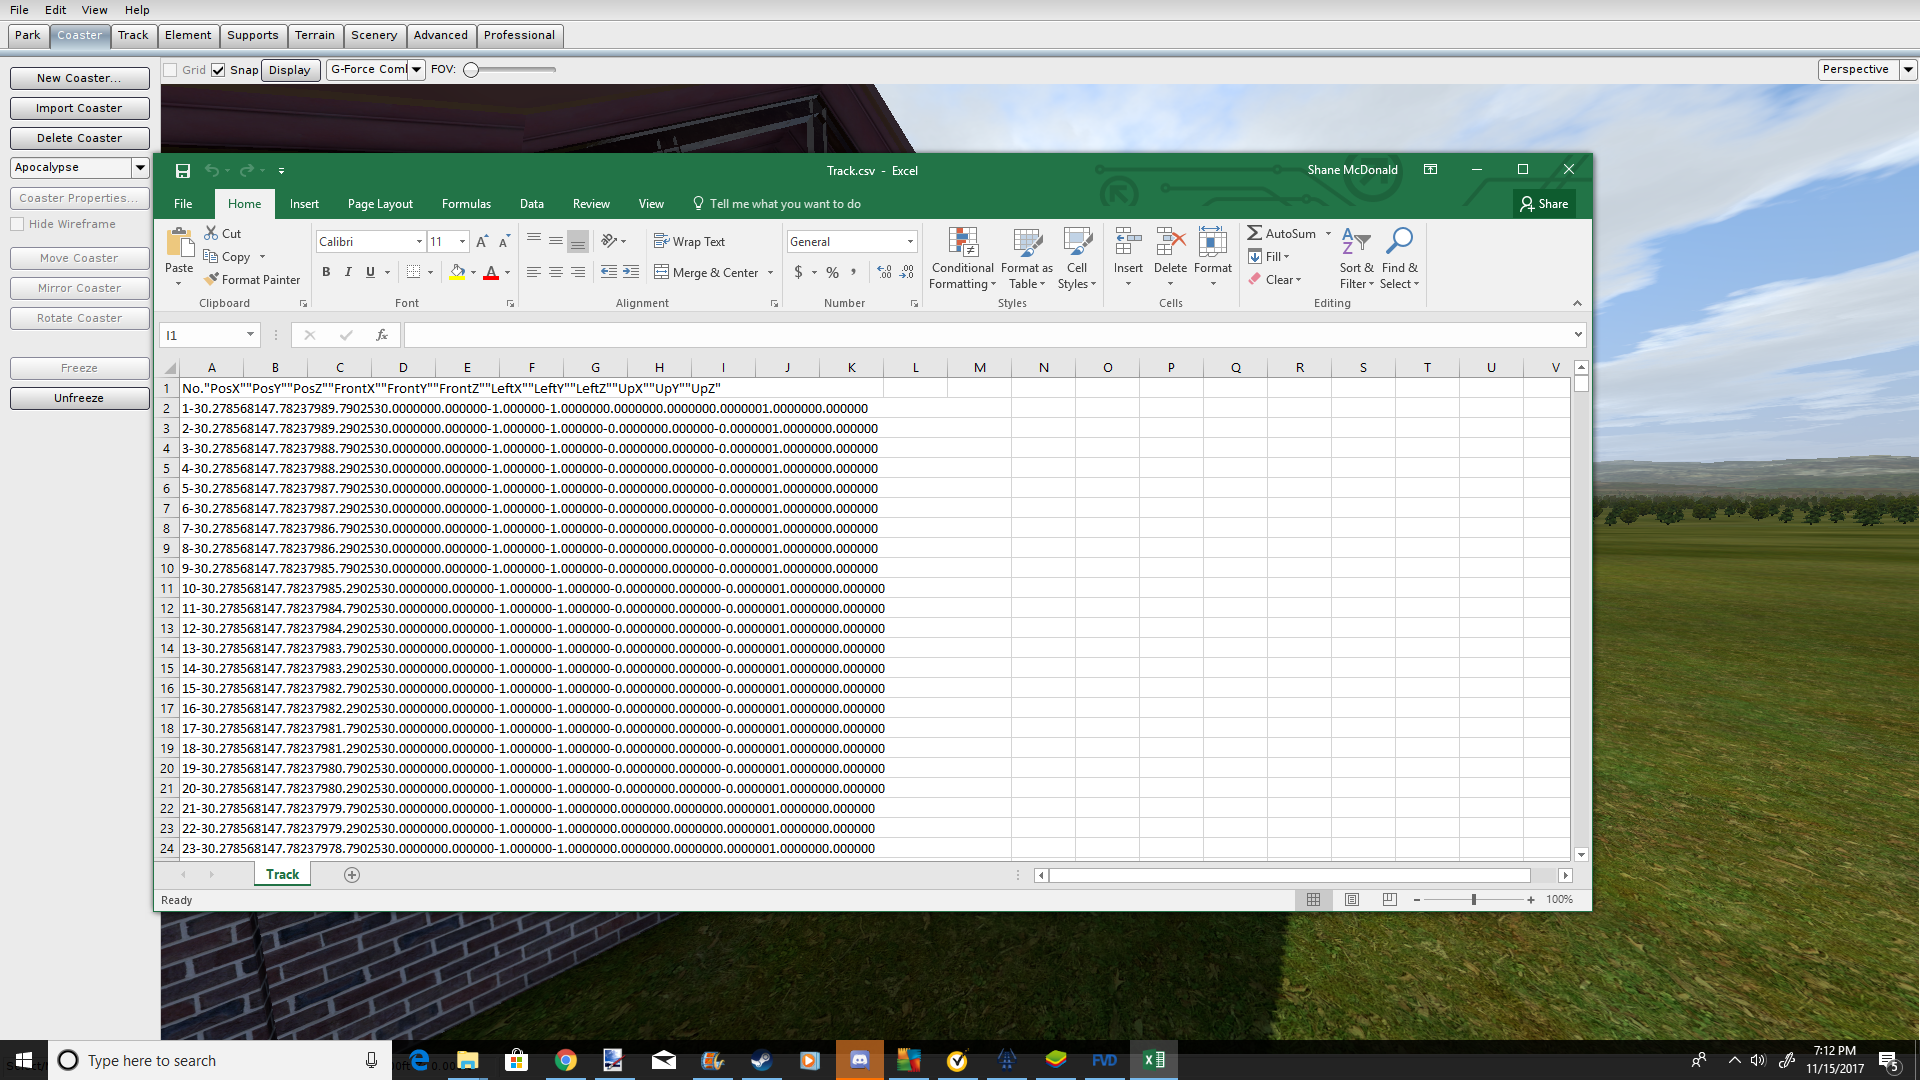Screen dimensions: 1920x1080
Task: Switch to the Formulas ribbon tab
Action: click(x=466, y=204)
